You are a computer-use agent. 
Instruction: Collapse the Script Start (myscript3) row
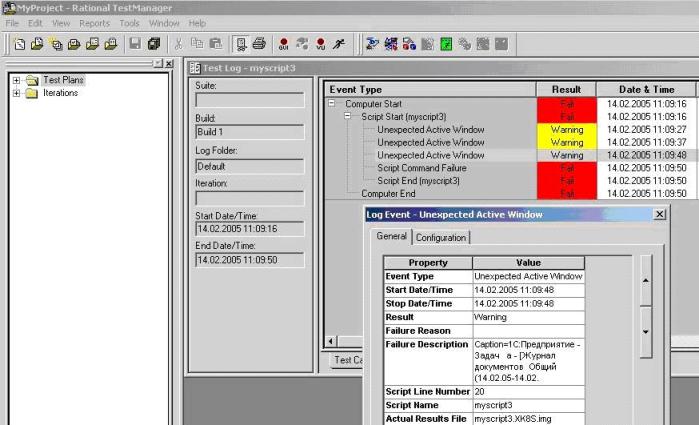tap(348, 116)
